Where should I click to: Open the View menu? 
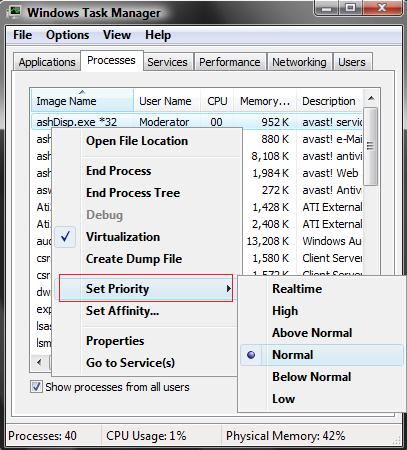click(117, 35)
